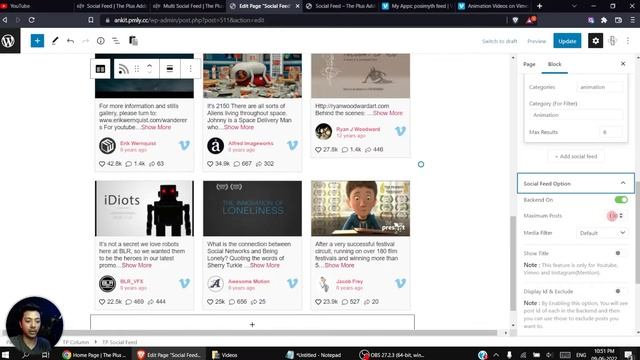Open the WordPress logo menu
The width and height of the screenshot is (640, 360).
[x=9, y=41]
